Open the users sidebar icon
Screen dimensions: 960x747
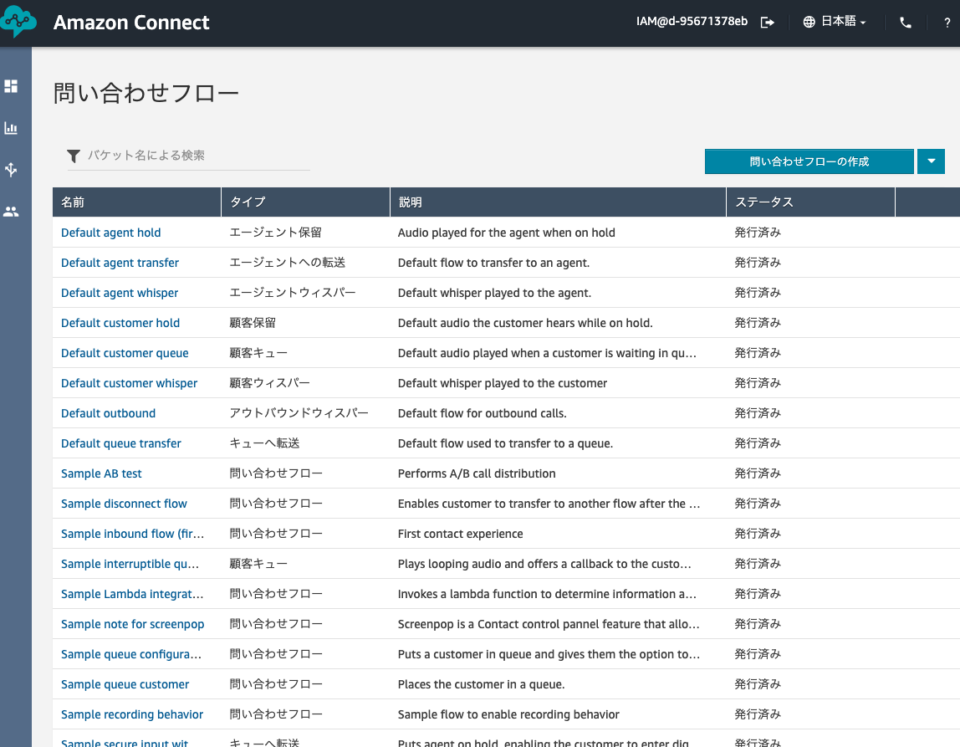[11, 212]
